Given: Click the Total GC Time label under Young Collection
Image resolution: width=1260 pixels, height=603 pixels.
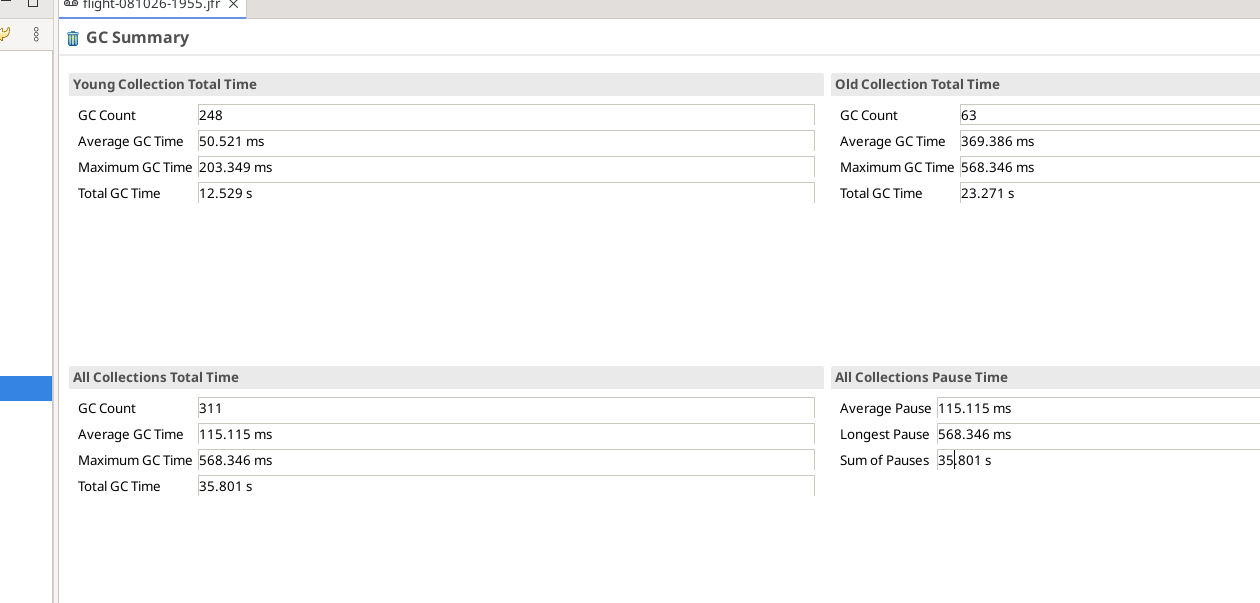Looking at the screenshot, I should (x=119, y=193).
